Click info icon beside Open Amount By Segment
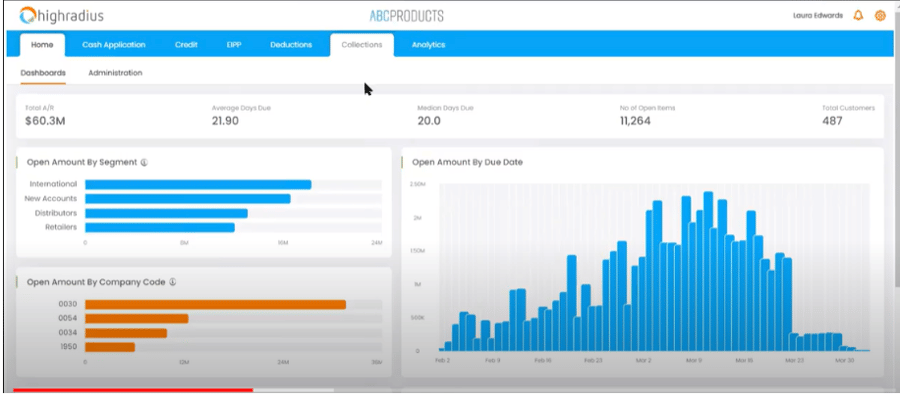900x398 pixels. click(x=144, y=163)
